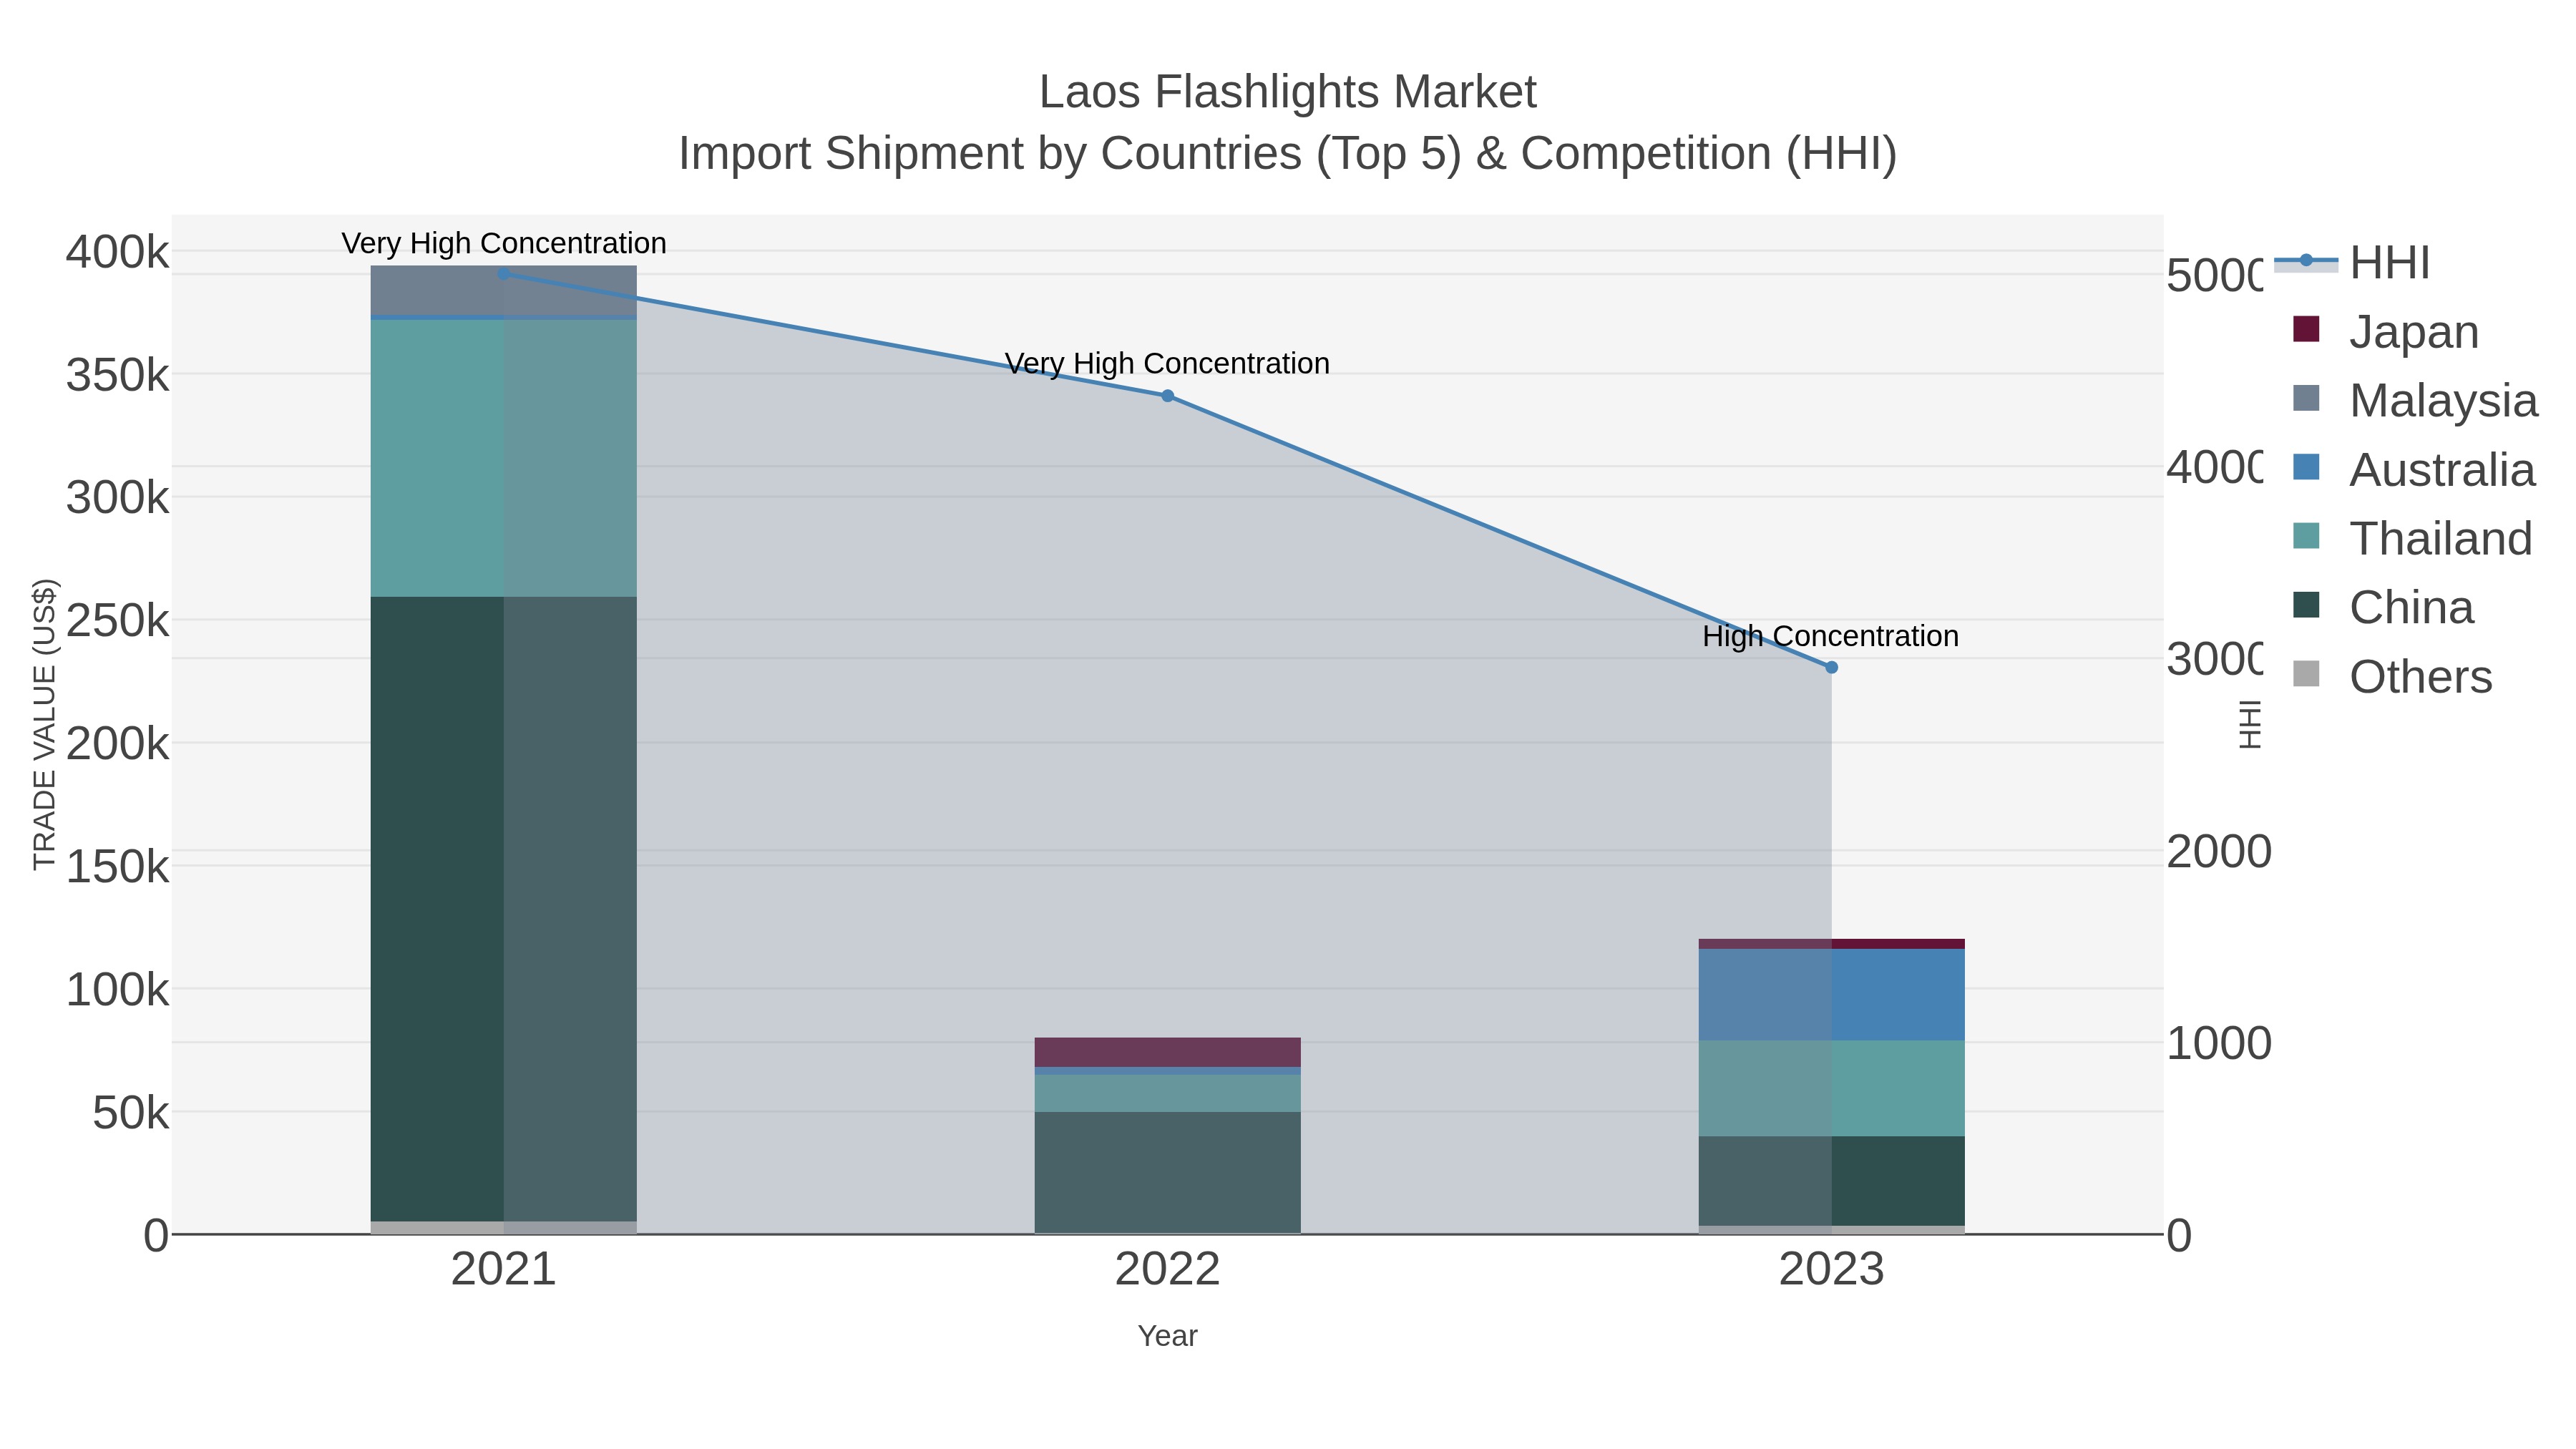
Task: Toggle Others series in legend
Action: point(2392,676)
